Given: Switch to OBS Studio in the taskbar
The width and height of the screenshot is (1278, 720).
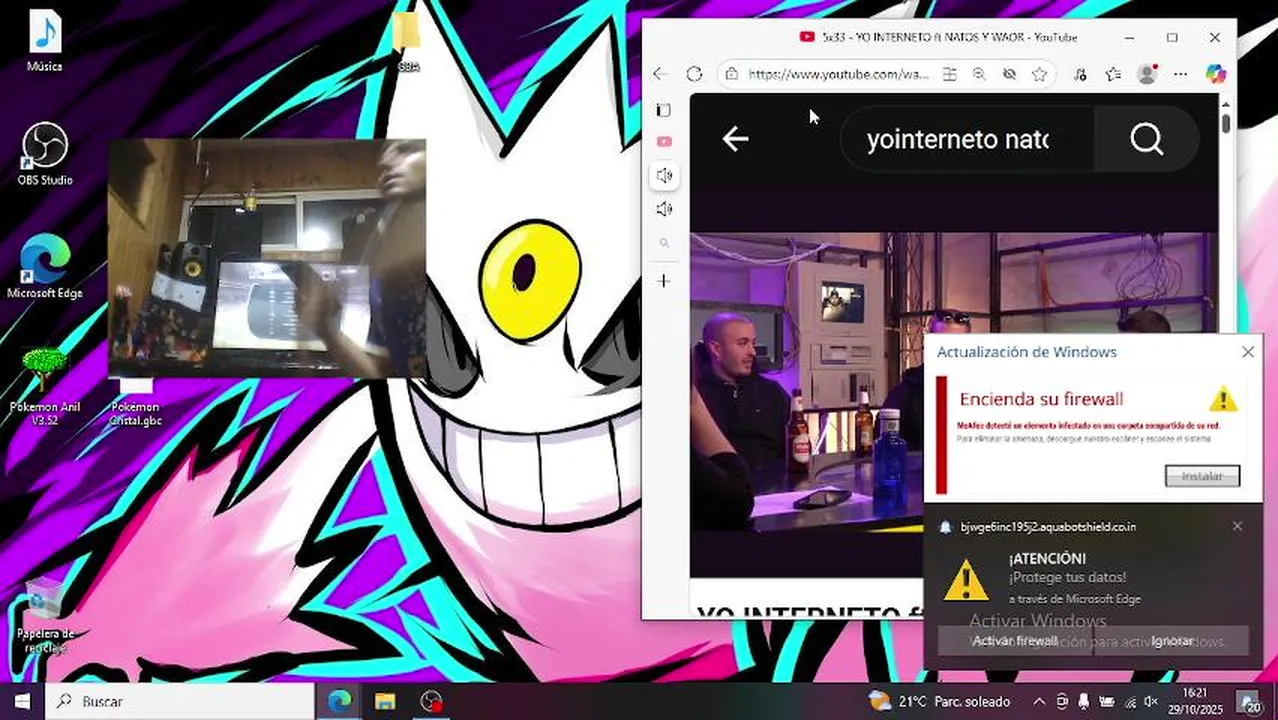Looking at the screenshot, I should (x=431, y=701).
